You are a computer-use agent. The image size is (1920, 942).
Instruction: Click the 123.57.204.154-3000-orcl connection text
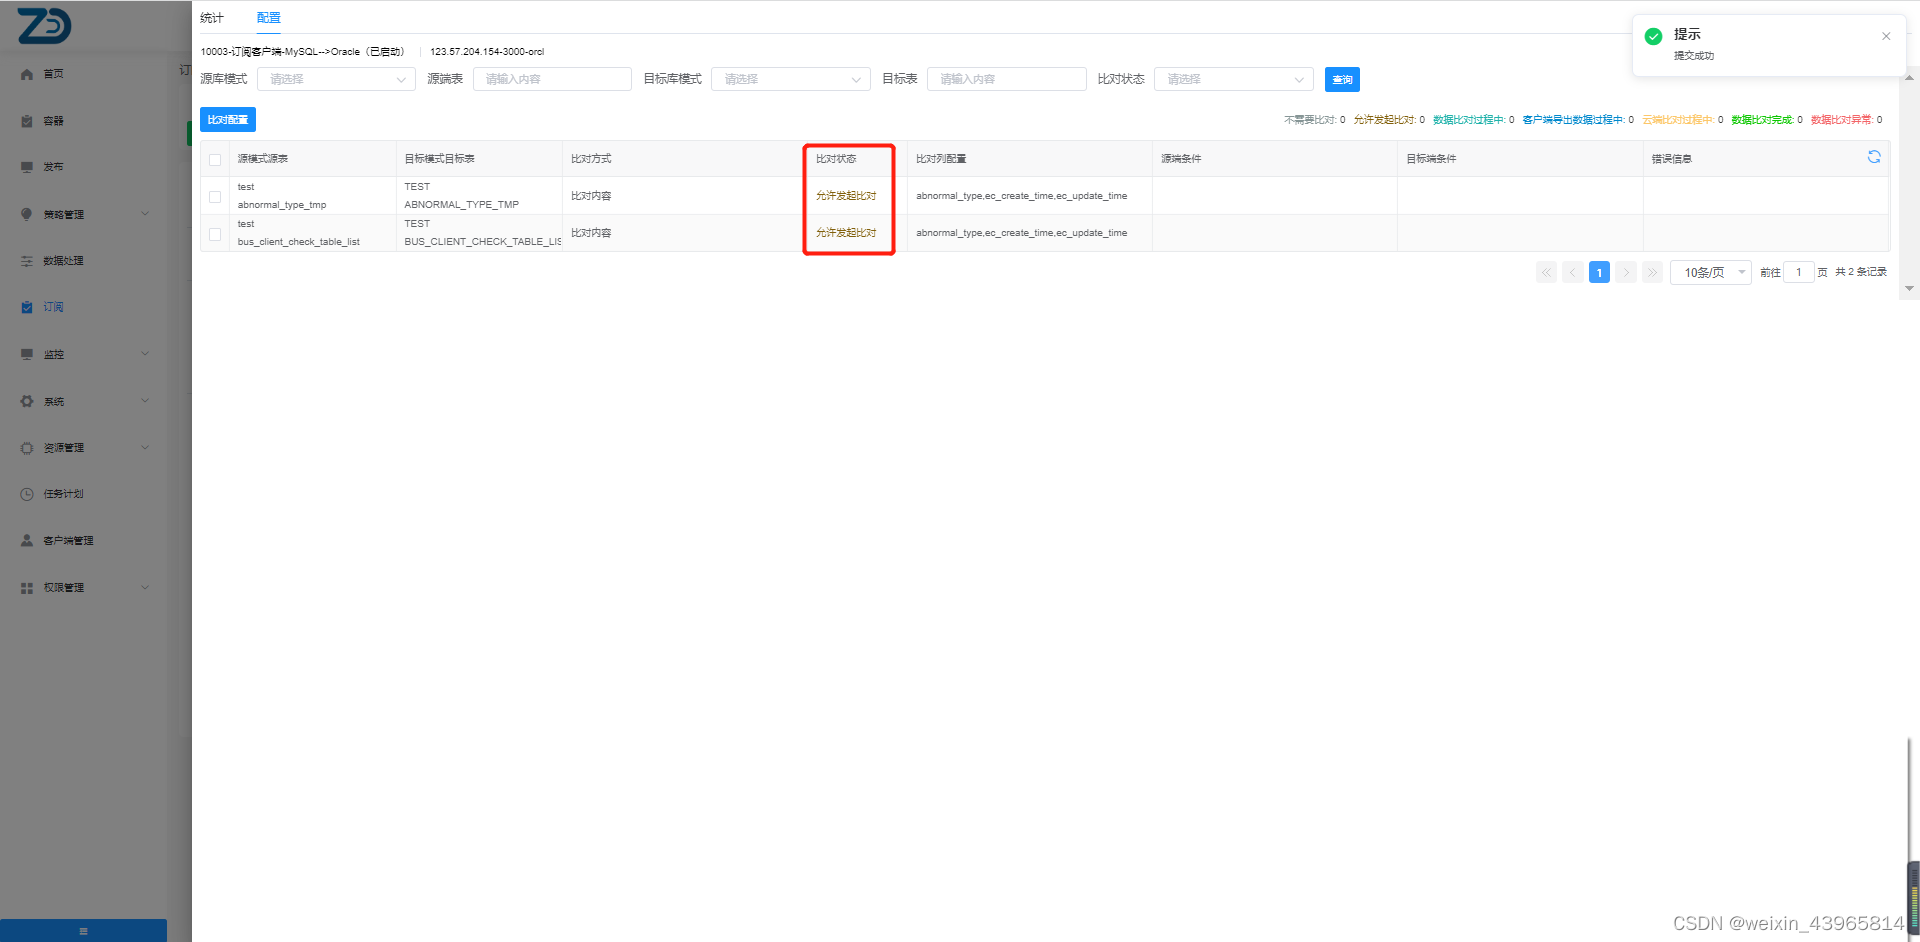[x=487, y=52]
